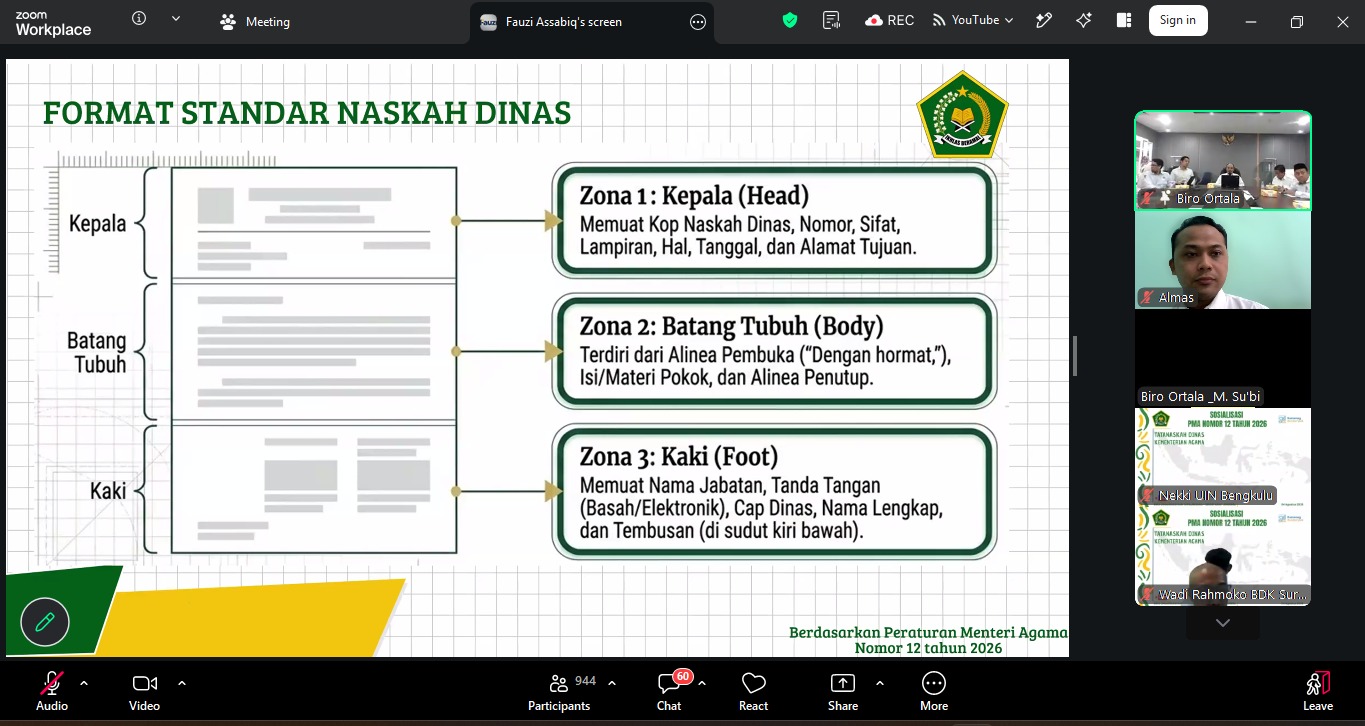Expand participants options caret
This screenshot has height=726, width=1365.
pos(612,683)
